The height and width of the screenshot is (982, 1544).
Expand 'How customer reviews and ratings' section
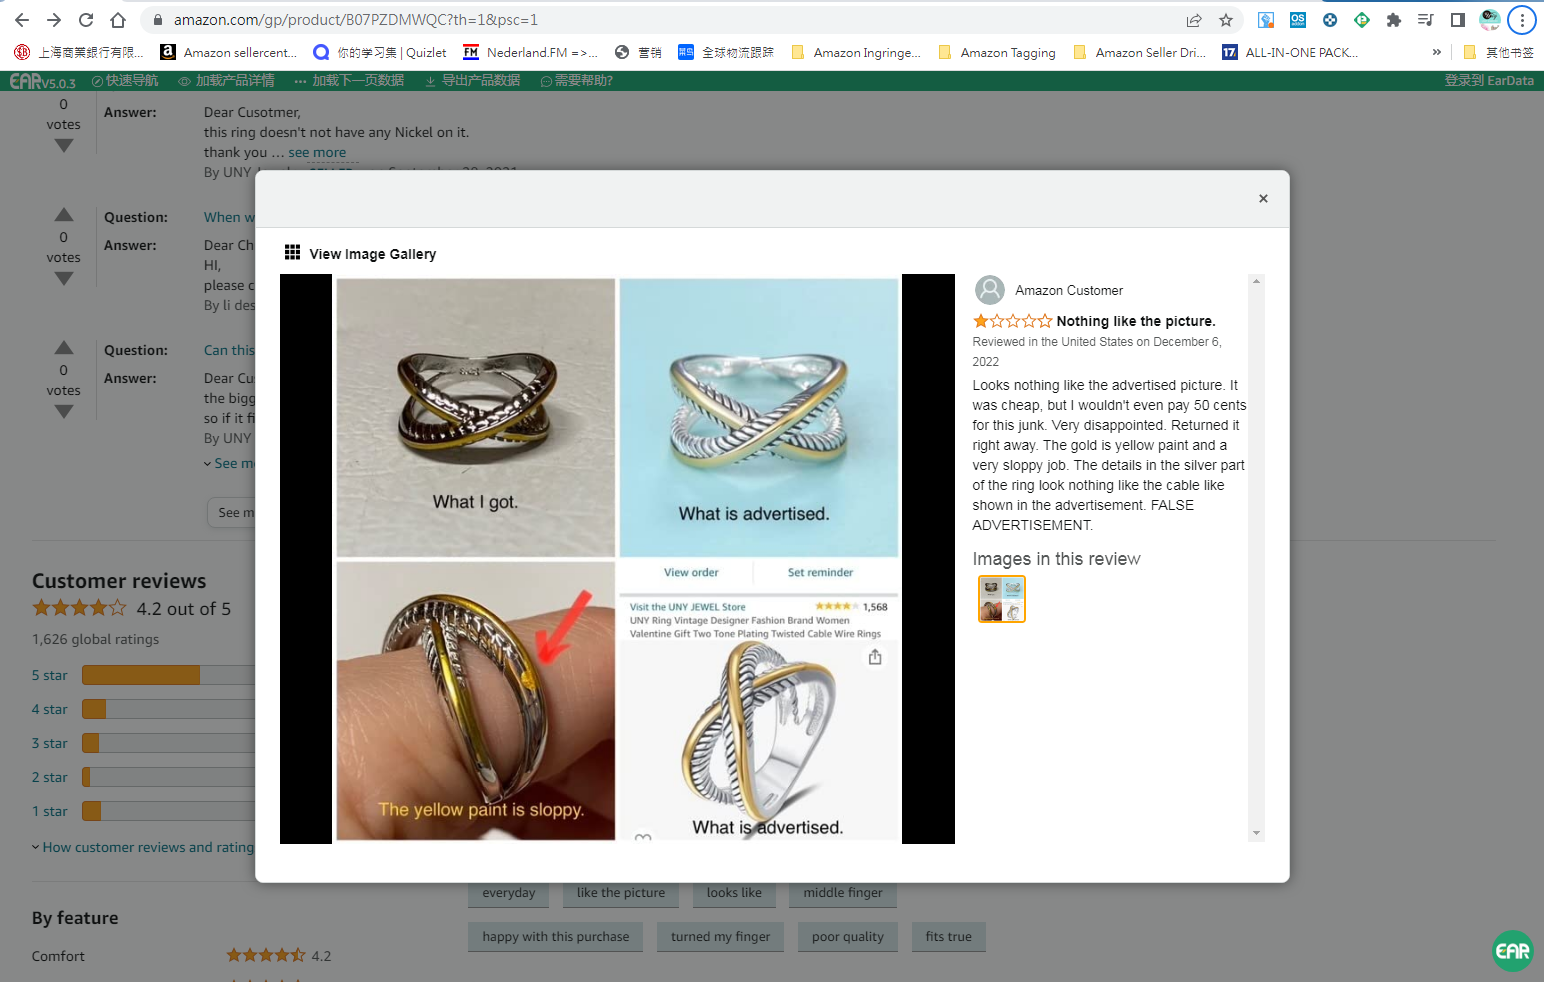tap(144, 847)
